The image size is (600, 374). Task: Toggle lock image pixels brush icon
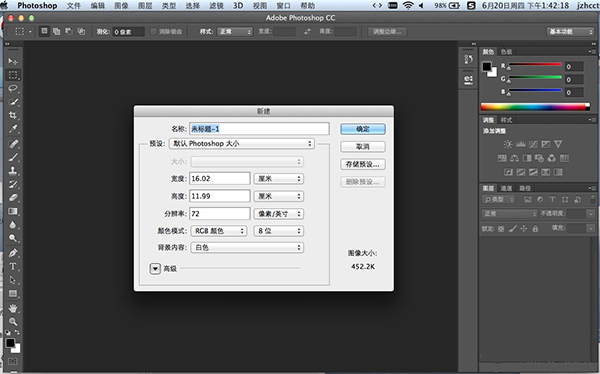(x=512, y=229)
